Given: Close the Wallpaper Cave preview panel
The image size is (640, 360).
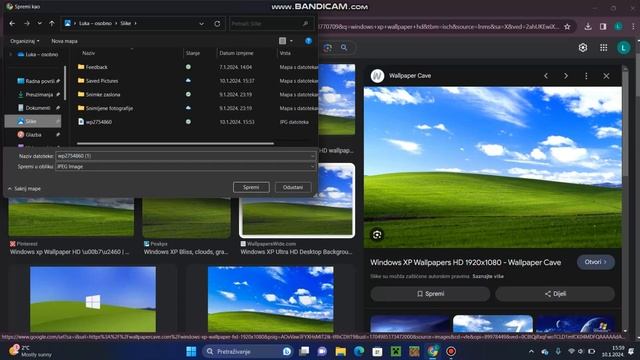Looking at the screenshot, I should coord(606,76).
